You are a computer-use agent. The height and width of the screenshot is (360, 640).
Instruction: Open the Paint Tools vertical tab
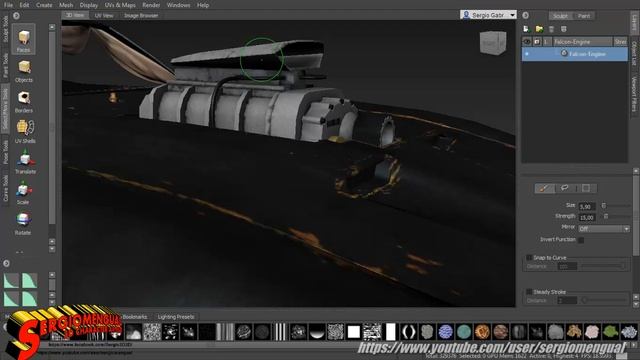[x=5, y=65]
